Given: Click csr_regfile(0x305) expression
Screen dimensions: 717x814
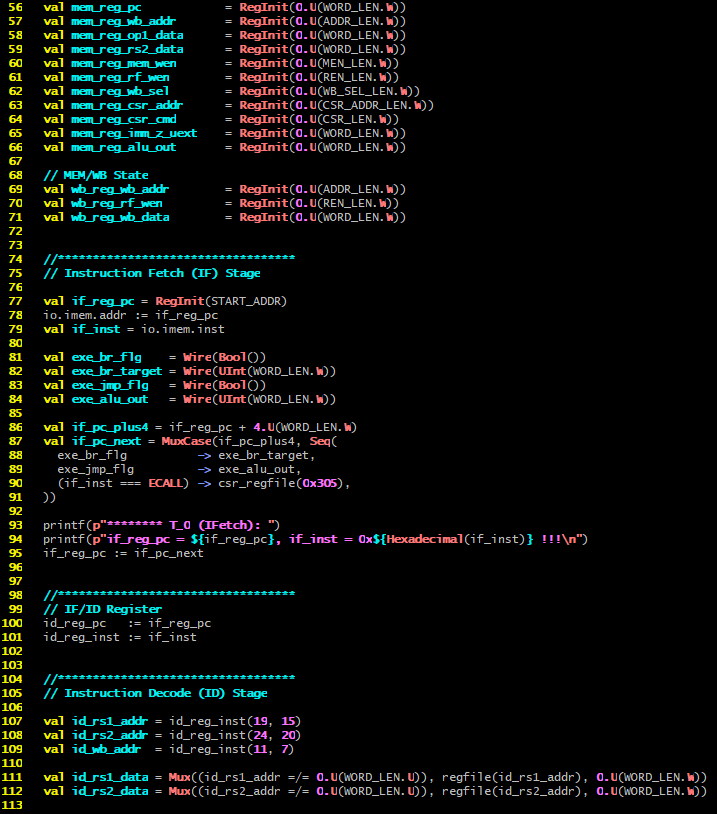Looking at the screenshot, I should coord(281,484).
